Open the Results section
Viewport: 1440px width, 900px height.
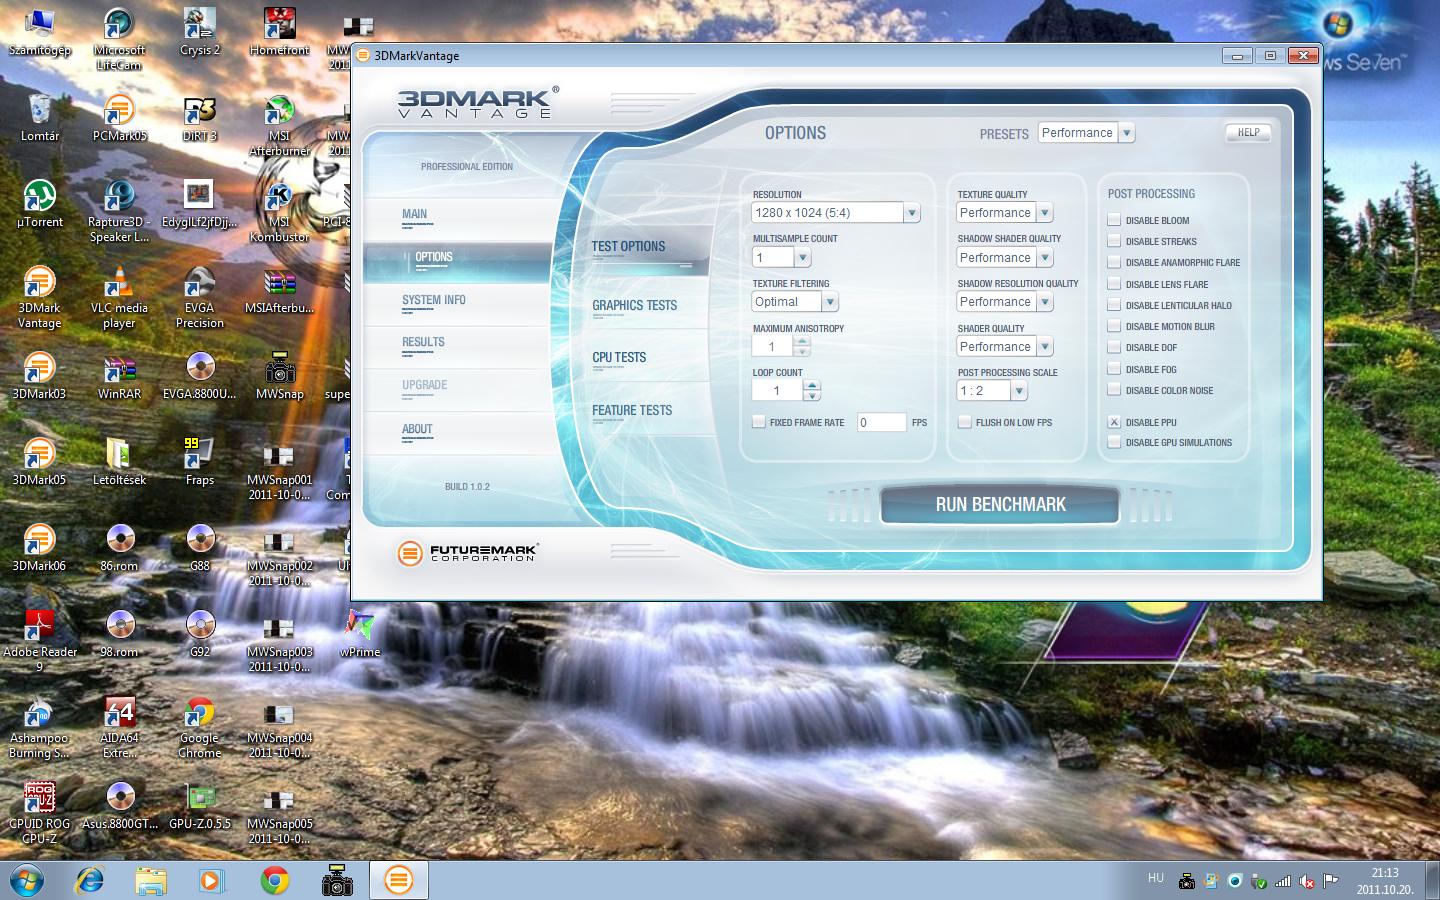pos(423,342)
